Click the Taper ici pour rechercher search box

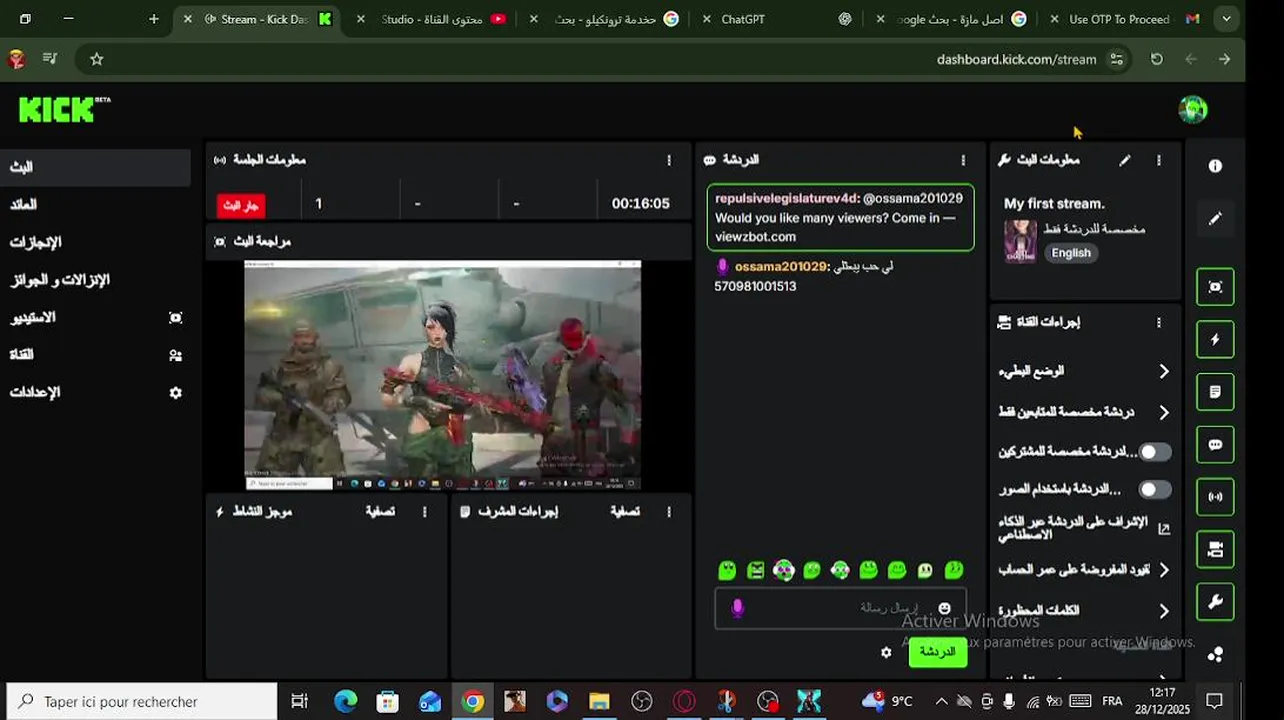pos(142,701)
